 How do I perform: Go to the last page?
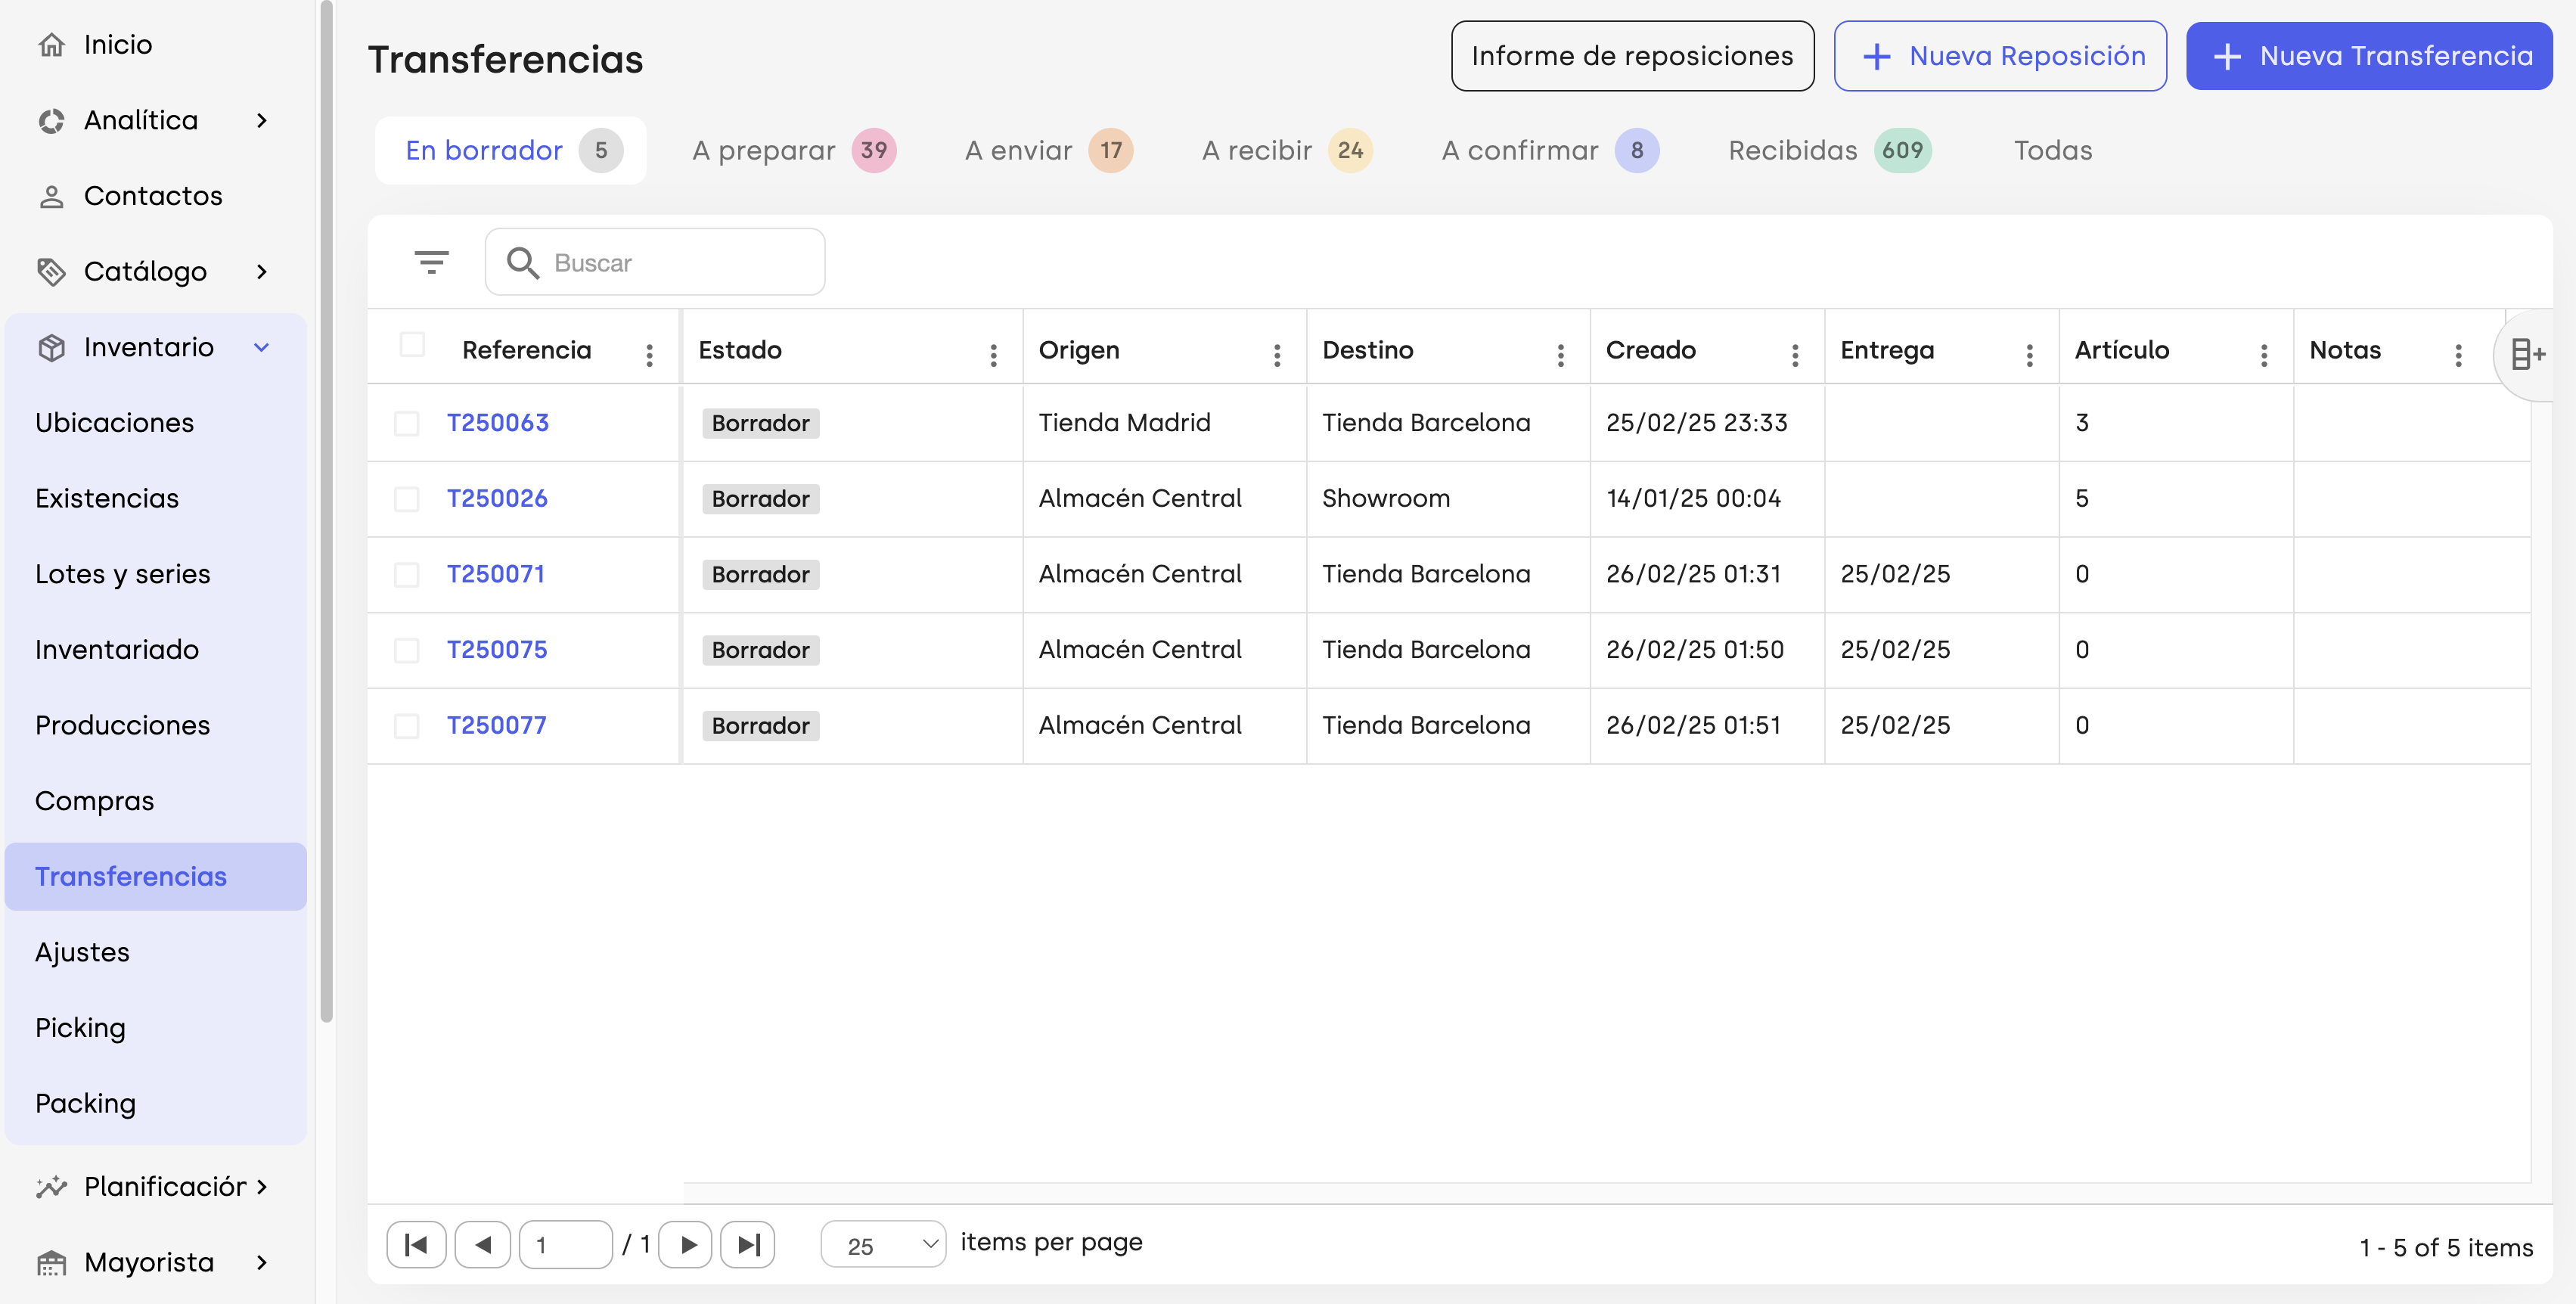[x=748, y=1245]
